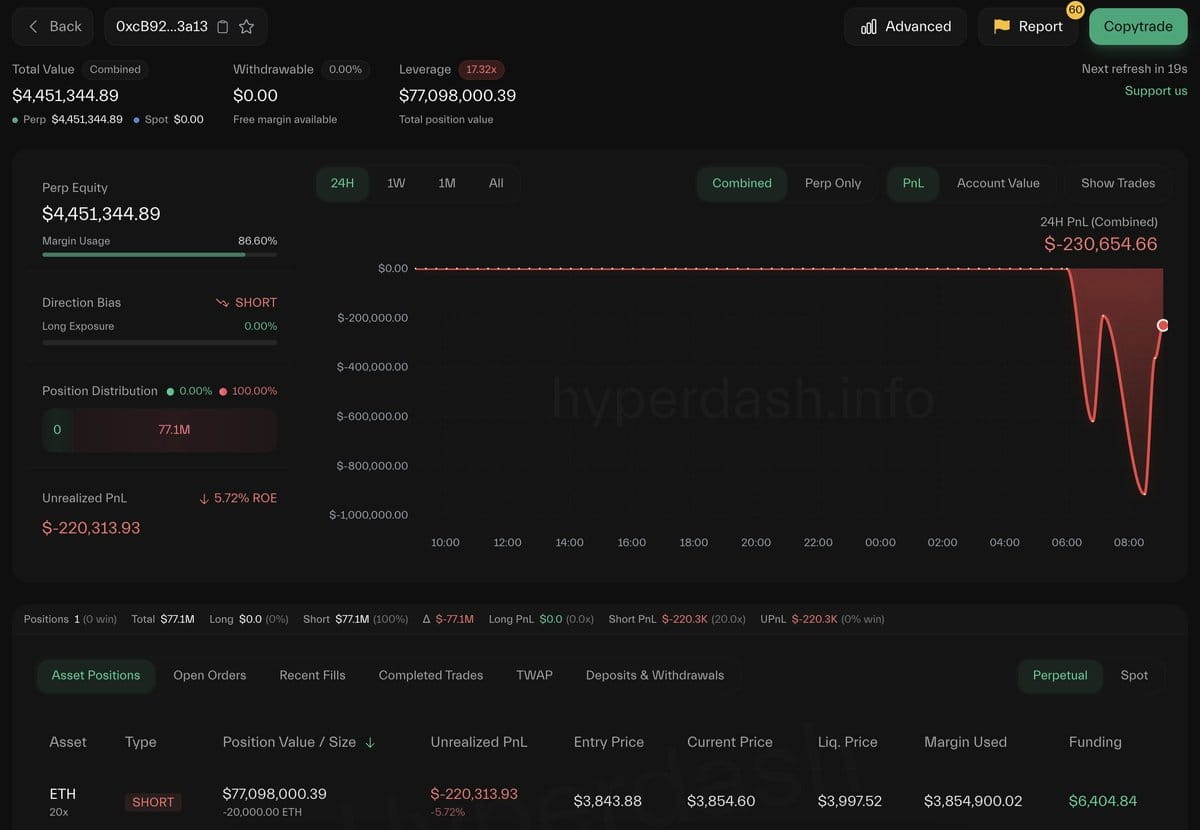Screen dimensions: 1200x830
Task: Switch chart to Perp Only
Action: [x=833, y=183]
